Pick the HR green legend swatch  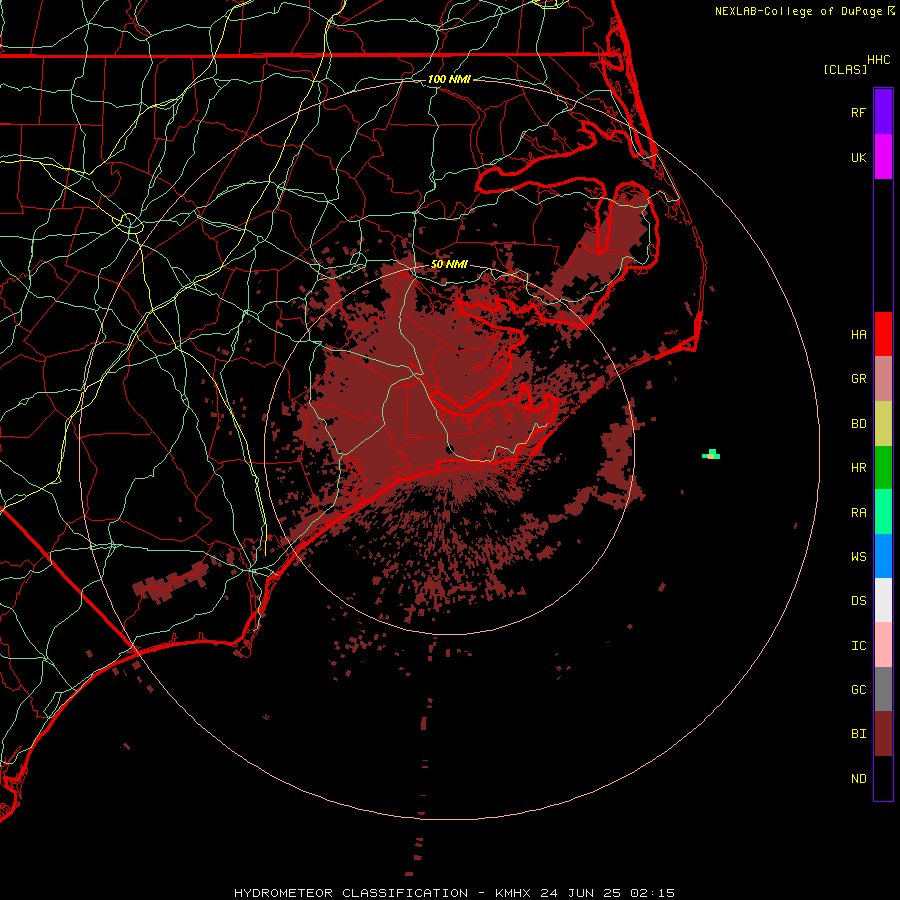(883, 468)
